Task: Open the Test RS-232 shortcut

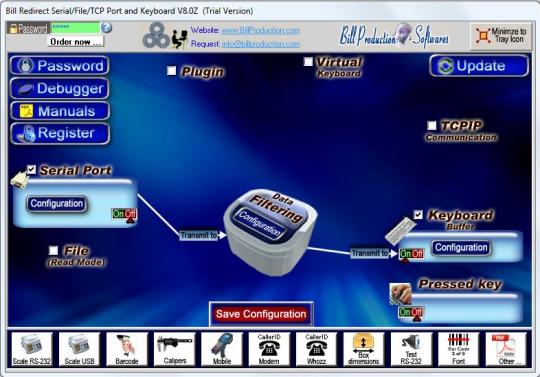Action: click(411, 349)
